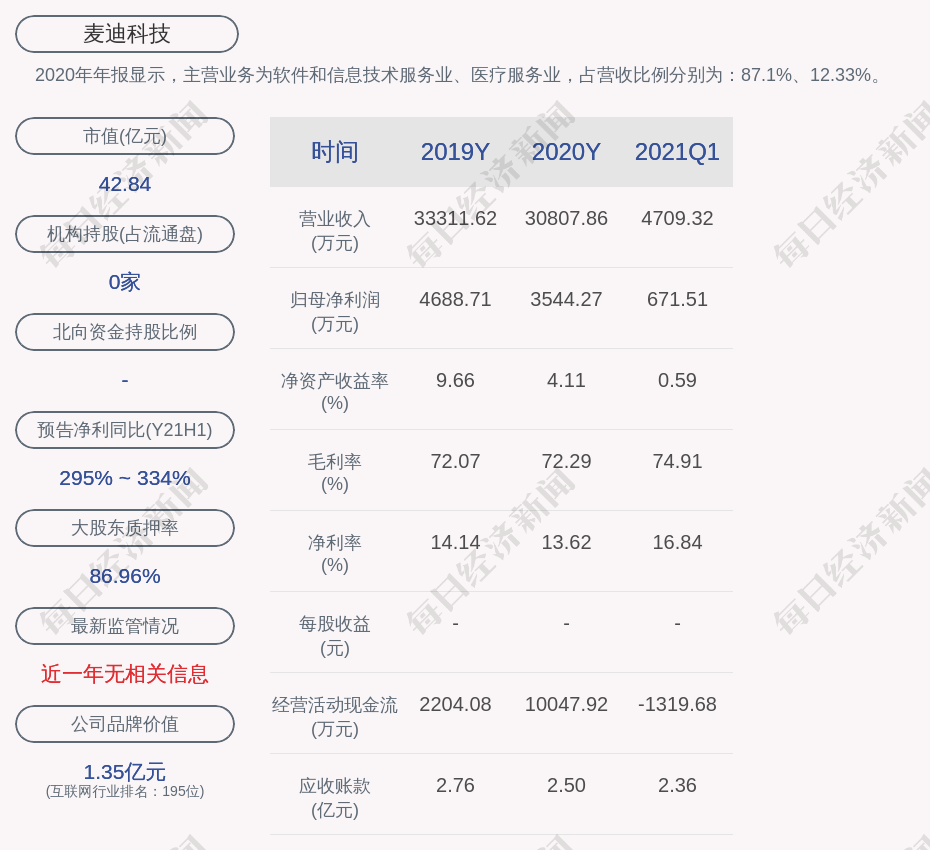Click the 1.35亿元 brand value figure

pos(125,772)
